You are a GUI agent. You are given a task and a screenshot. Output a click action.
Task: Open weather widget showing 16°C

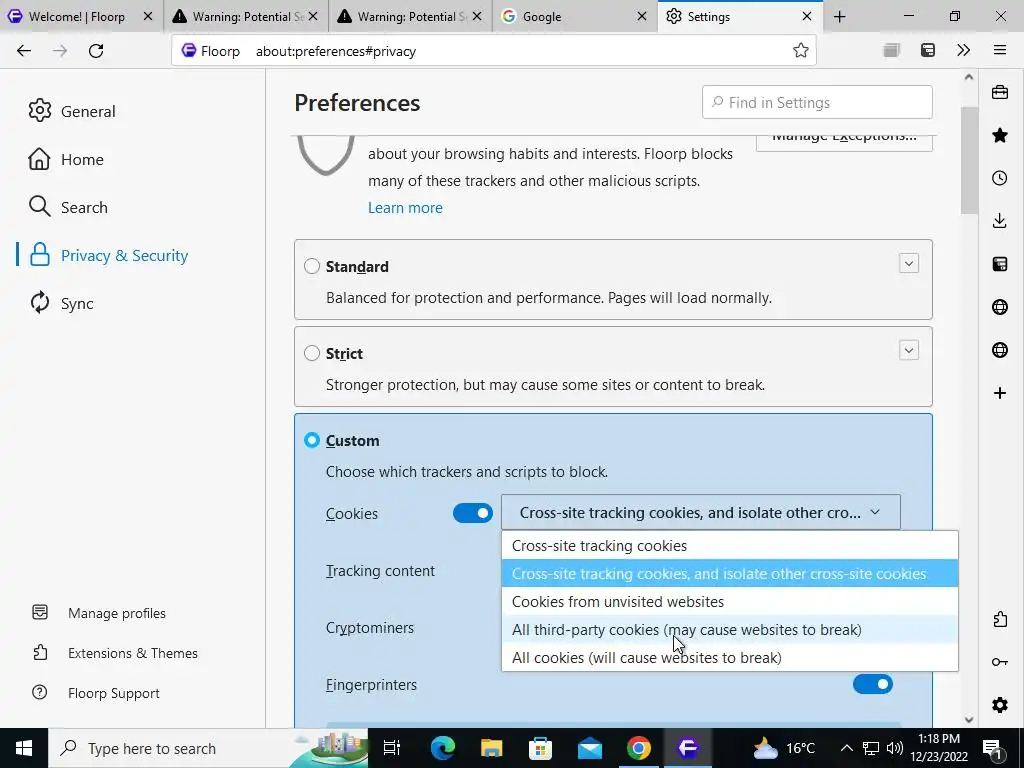784,748
